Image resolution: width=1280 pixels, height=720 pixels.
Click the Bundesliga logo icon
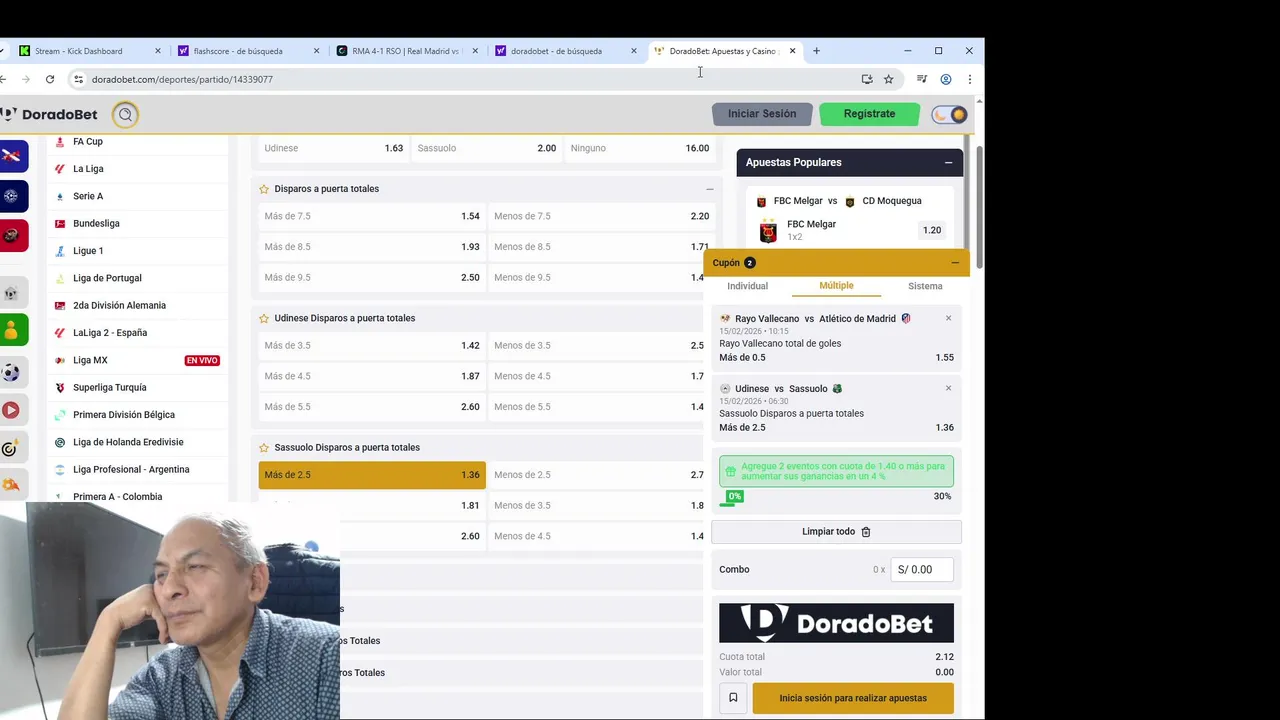pos(60,224)
